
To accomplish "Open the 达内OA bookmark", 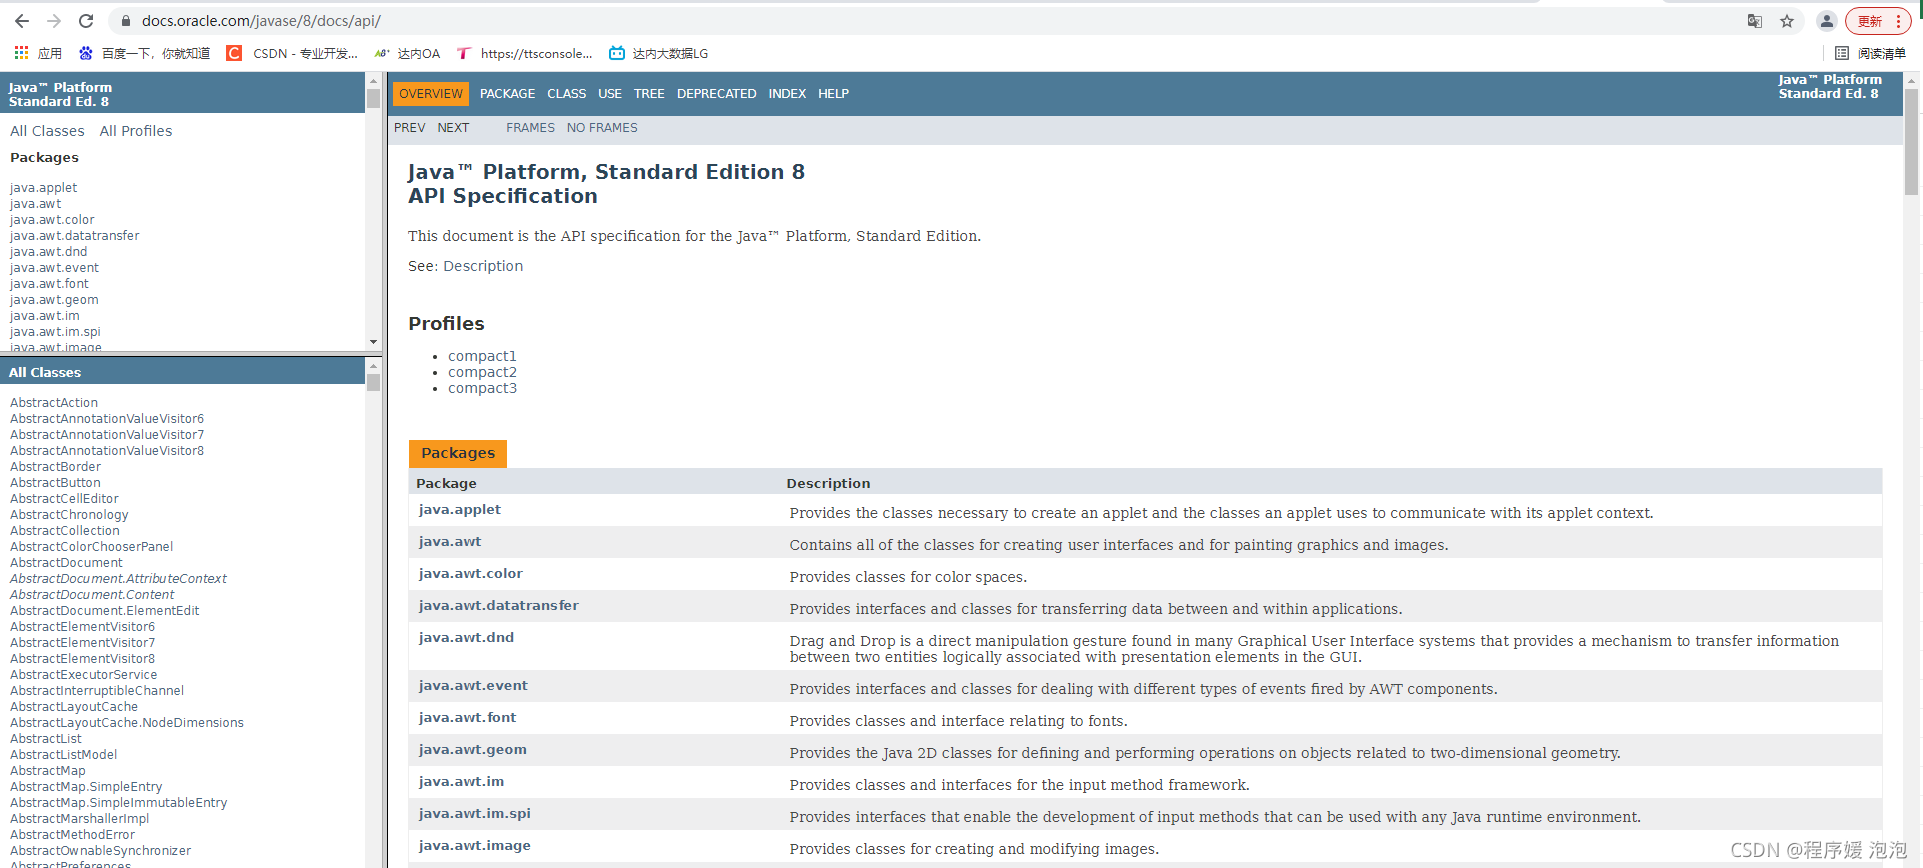I will pos(407,53).
